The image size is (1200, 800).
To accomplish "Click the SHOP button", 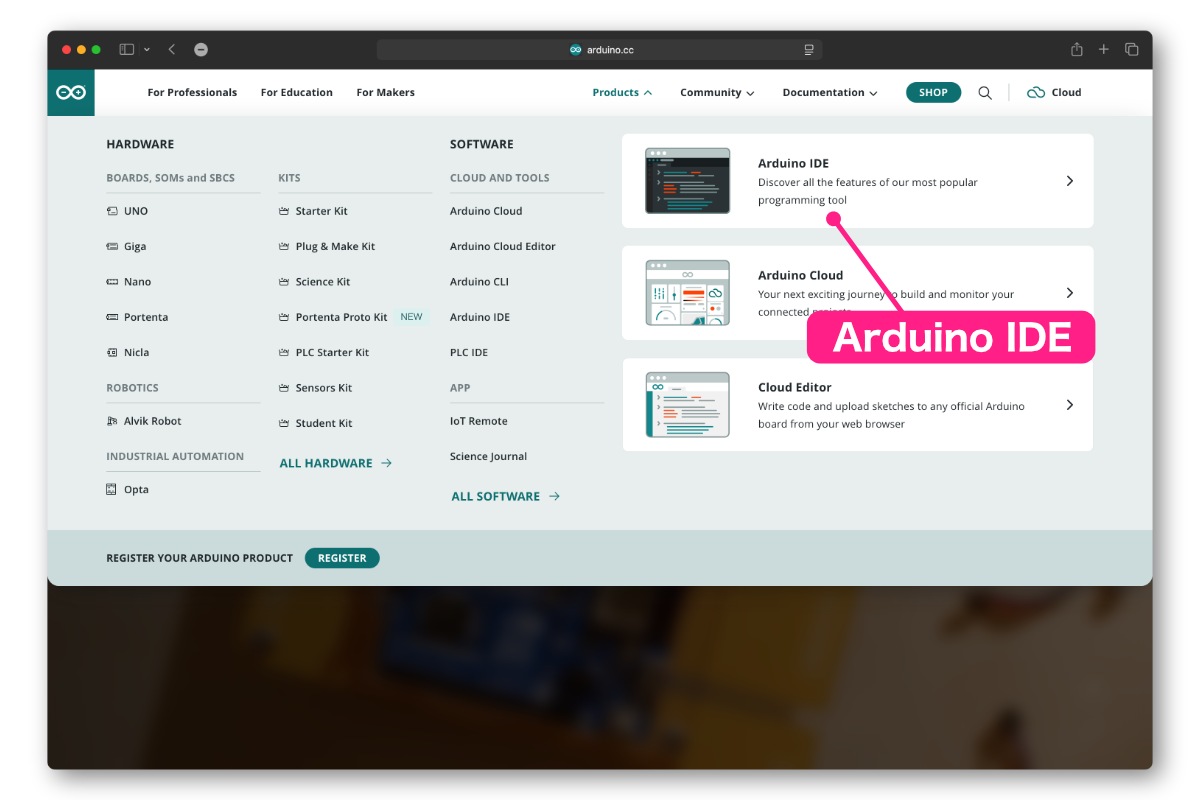I will [933, 93].
